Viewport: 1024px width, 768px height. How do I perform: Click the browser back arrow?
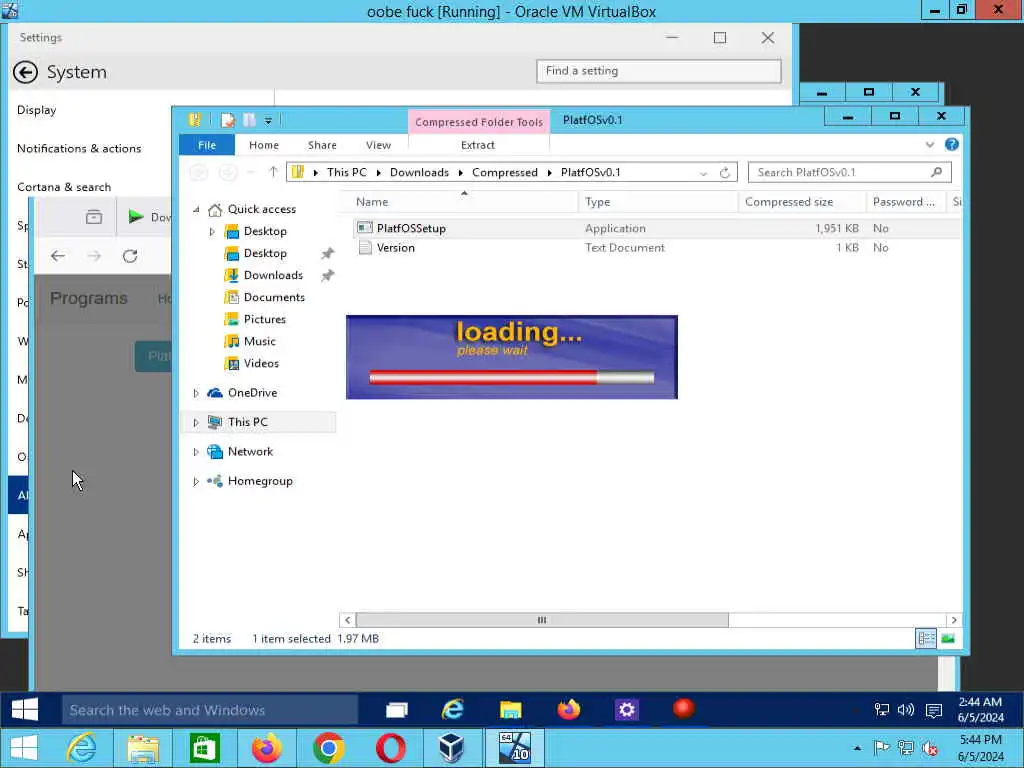click(57, 256)
